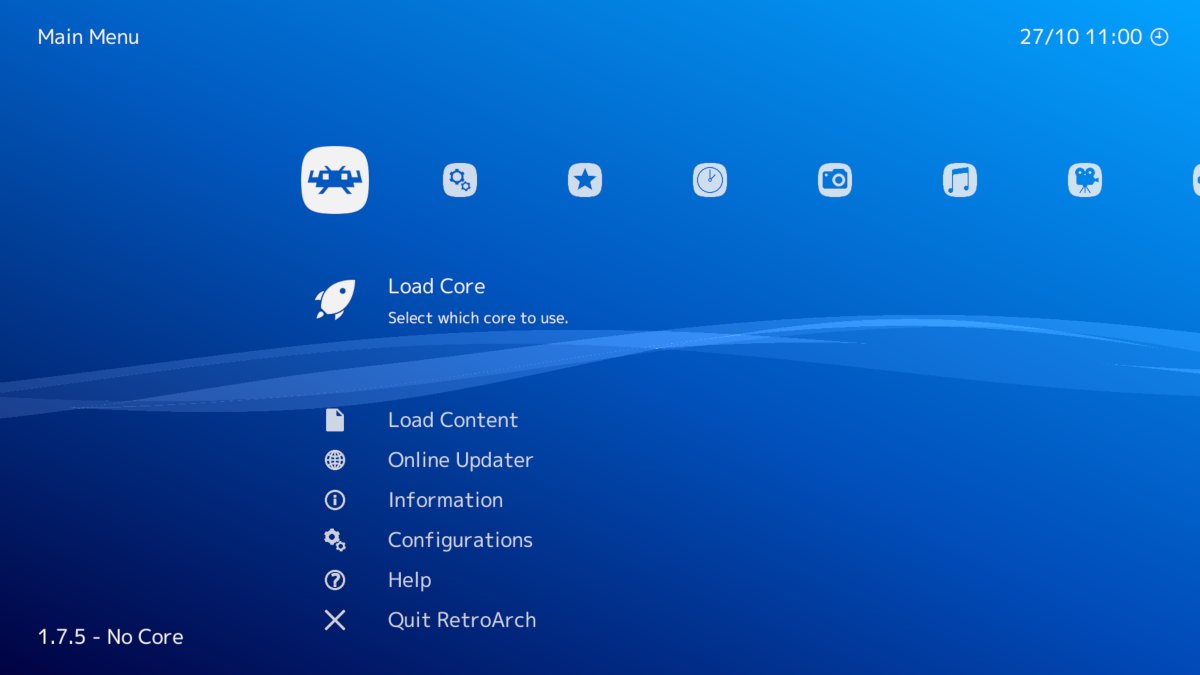Click the circled i Information icon
This screenshot has height=675, width=1200.
coord(335,500)
